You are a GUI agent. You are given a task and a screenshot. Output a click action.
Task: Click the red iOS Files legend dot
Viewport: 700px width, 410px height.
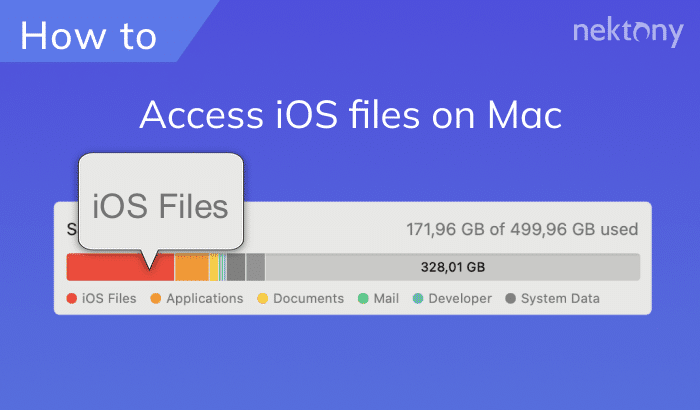[x=72, y=298]
